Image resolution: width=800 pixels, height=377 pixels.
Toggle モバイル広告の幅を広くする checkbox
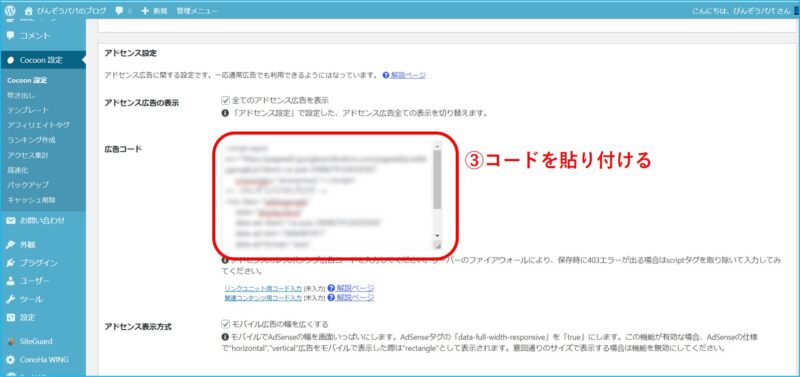(225, 324)
